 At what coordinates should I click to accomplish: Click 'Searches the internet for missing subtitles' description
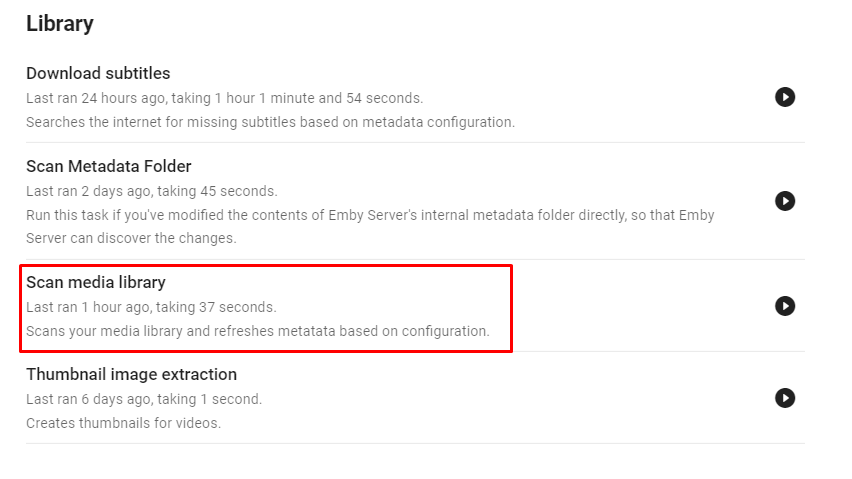tap(270, 122)
